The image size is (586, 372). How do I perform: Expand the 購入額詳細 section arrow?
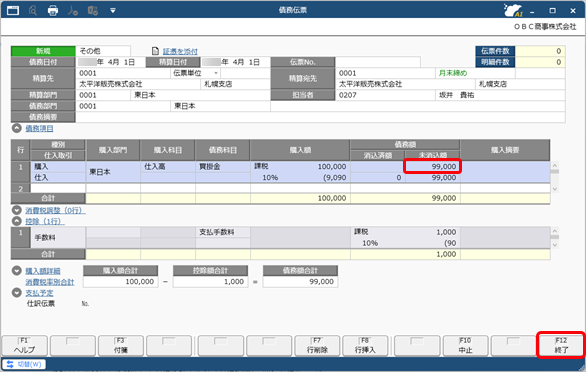pyautogui.click(x=16, y=271)
